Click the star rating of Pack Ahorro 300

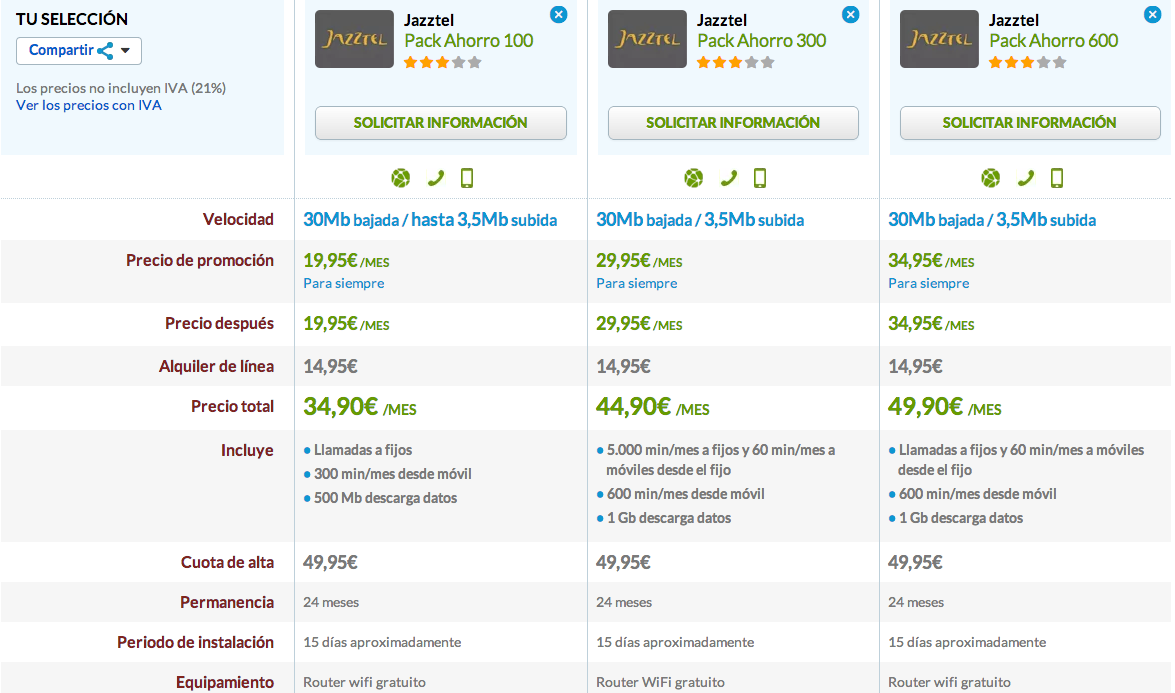(x=735, y=62)
